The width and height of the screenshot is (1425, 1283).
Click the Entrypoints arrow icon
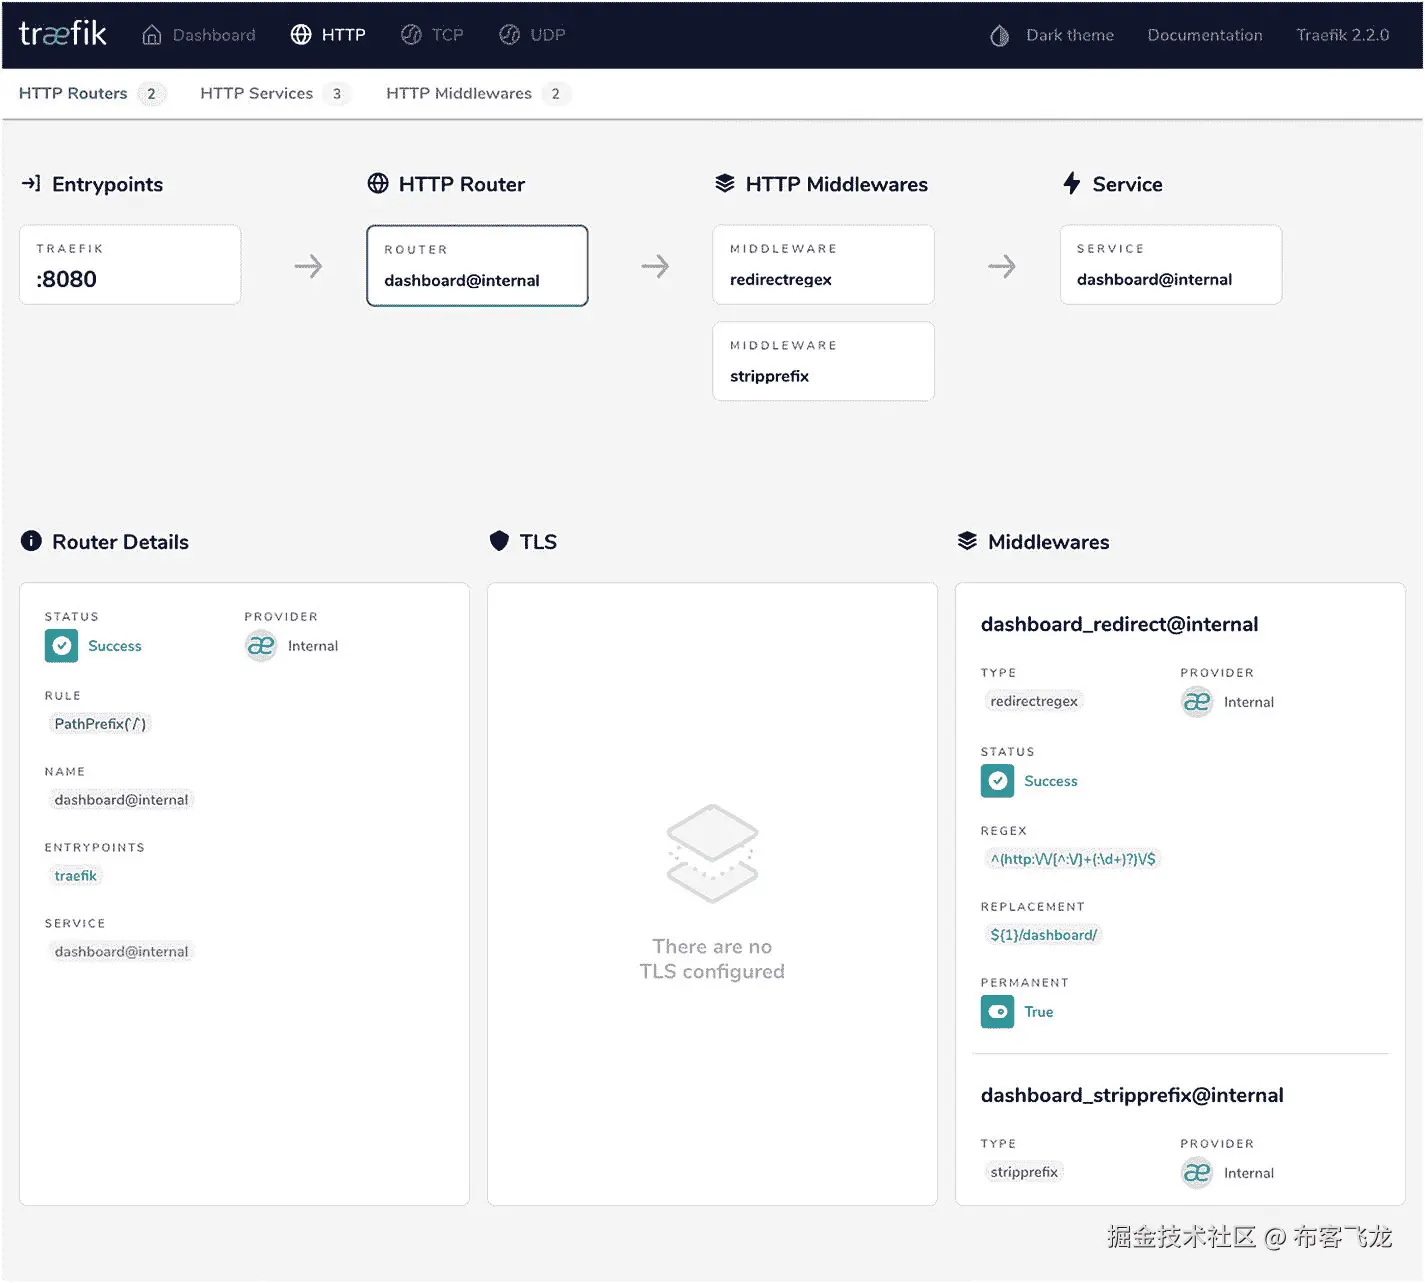(x=31, y=183)
